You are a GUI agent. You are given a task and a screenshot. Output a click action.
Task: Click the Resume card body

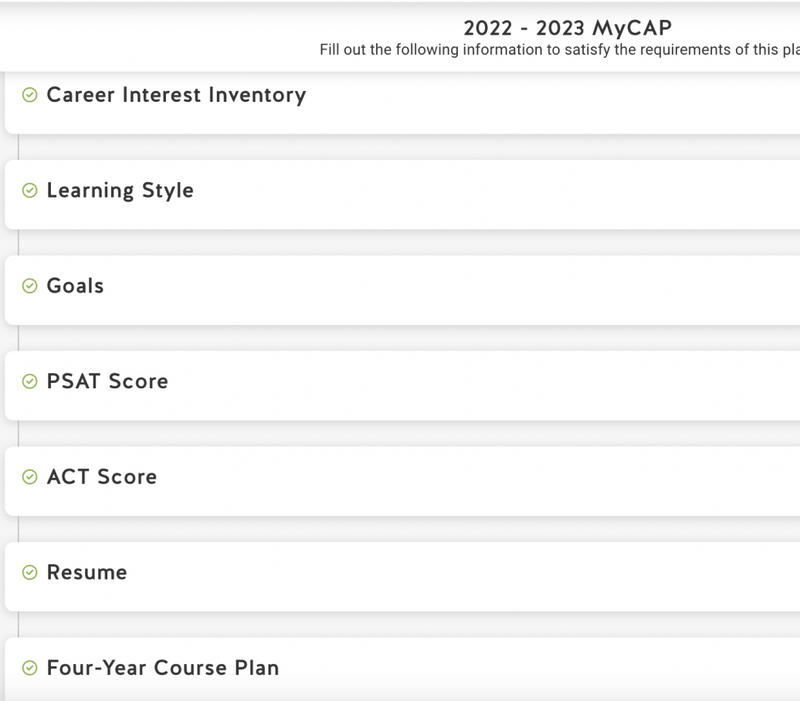400,572
